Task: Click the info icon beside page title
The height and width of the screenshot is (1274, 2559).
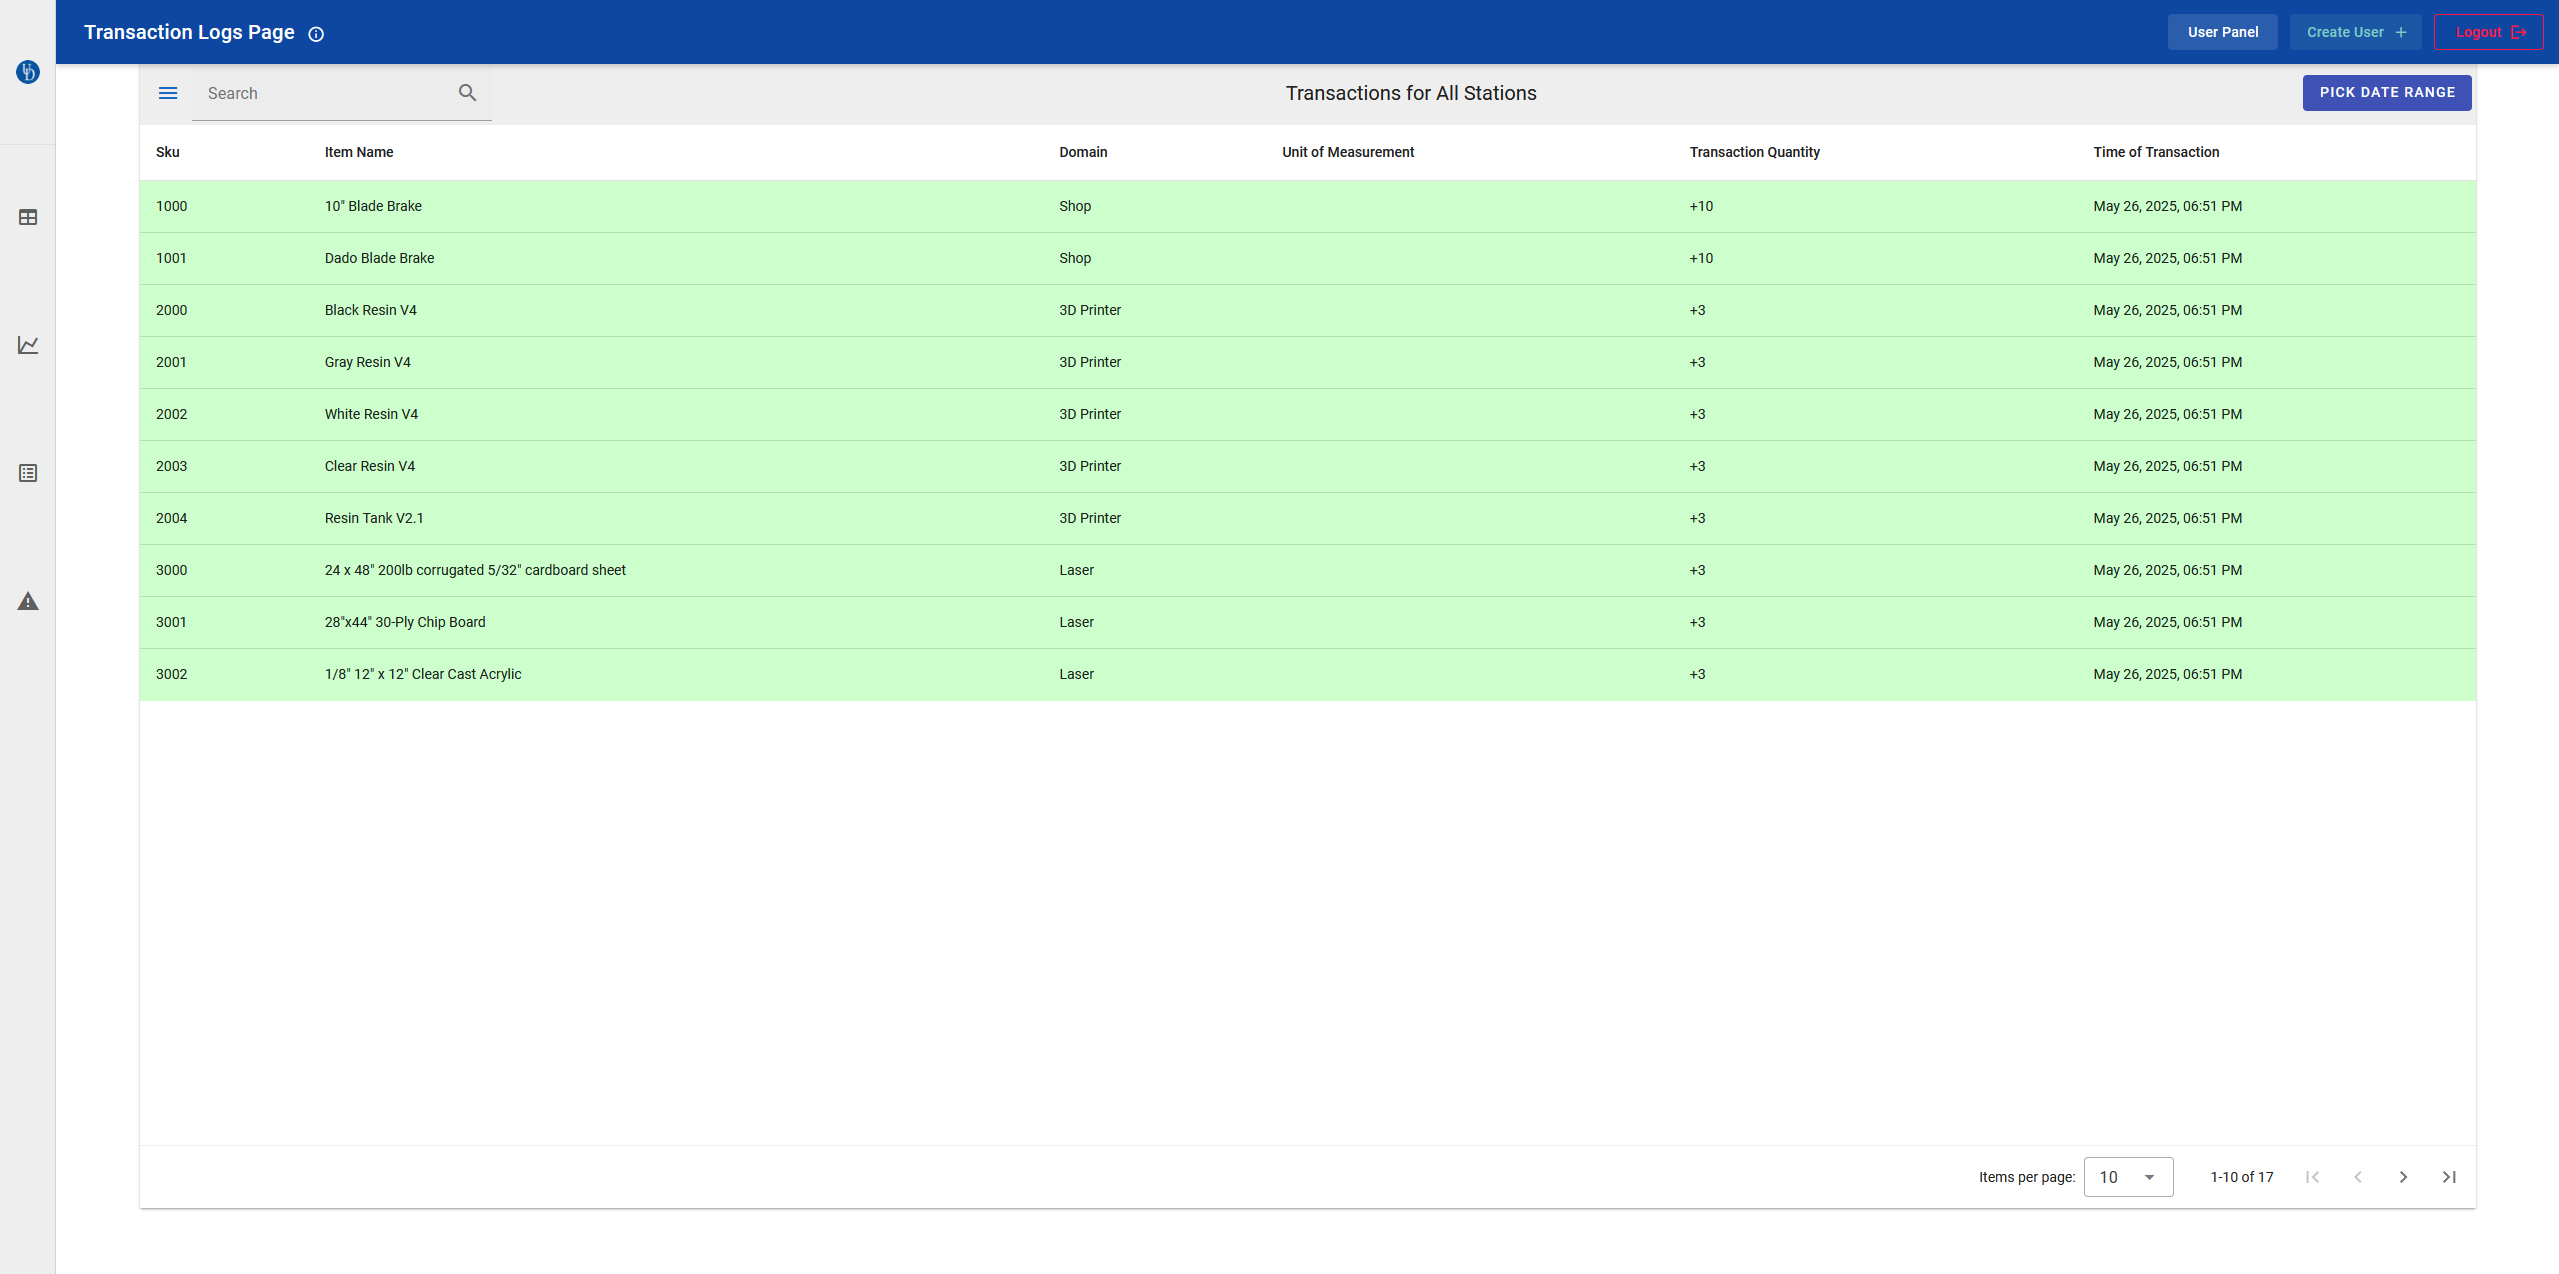Action: pyautogui.click(x=316, y=34)
